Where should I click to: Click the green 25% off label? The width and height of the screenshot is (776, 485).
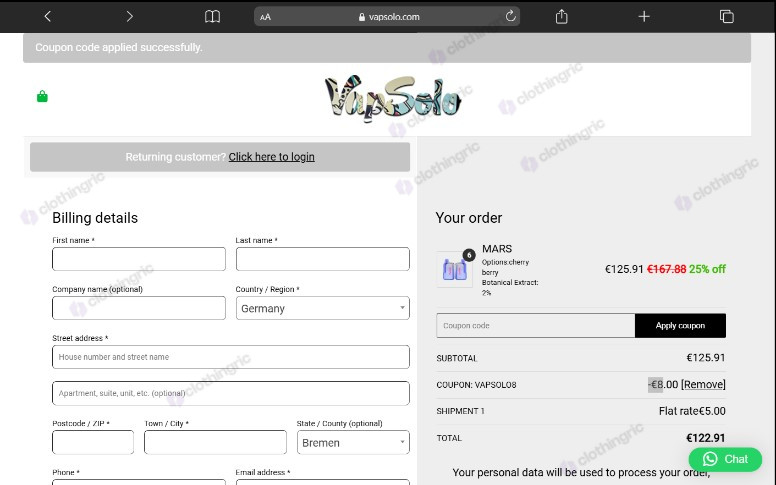[x=707, y=269]
